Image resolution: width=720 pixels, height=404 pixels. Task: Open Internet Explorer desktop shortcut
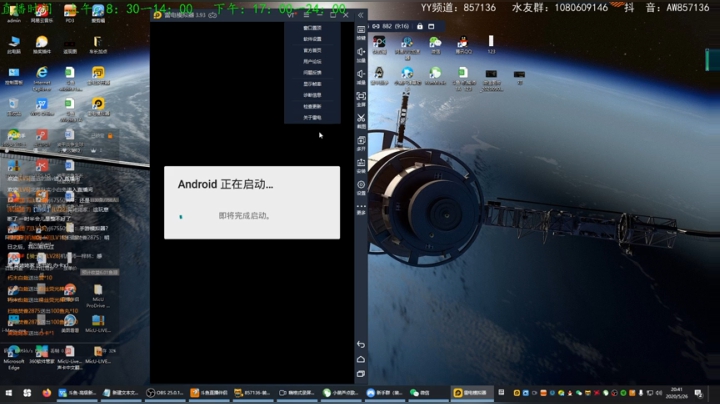pyautogui.click(x=42, y=78)
